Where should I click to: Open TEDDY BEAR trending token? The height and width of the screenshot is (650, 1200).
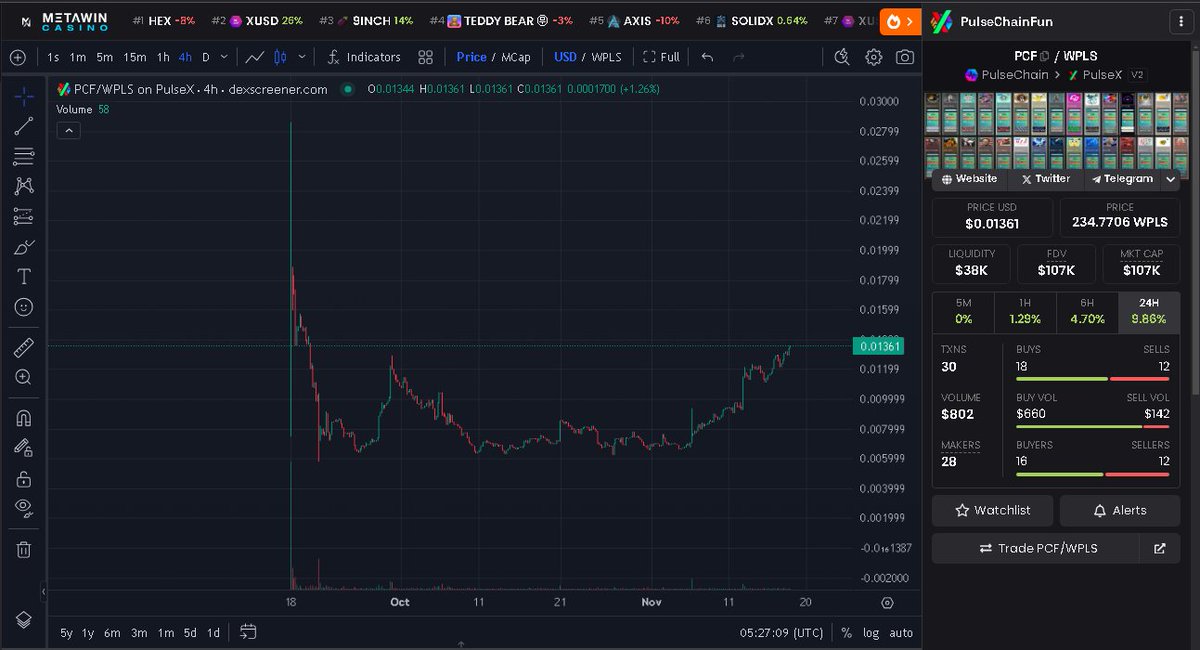pyautogui.click(x=501, y=20)
